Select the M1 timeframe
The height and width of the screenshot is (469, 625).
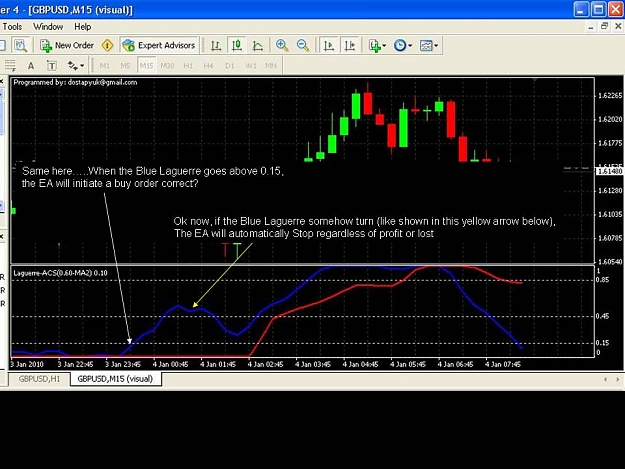click(x=104, y=66)
